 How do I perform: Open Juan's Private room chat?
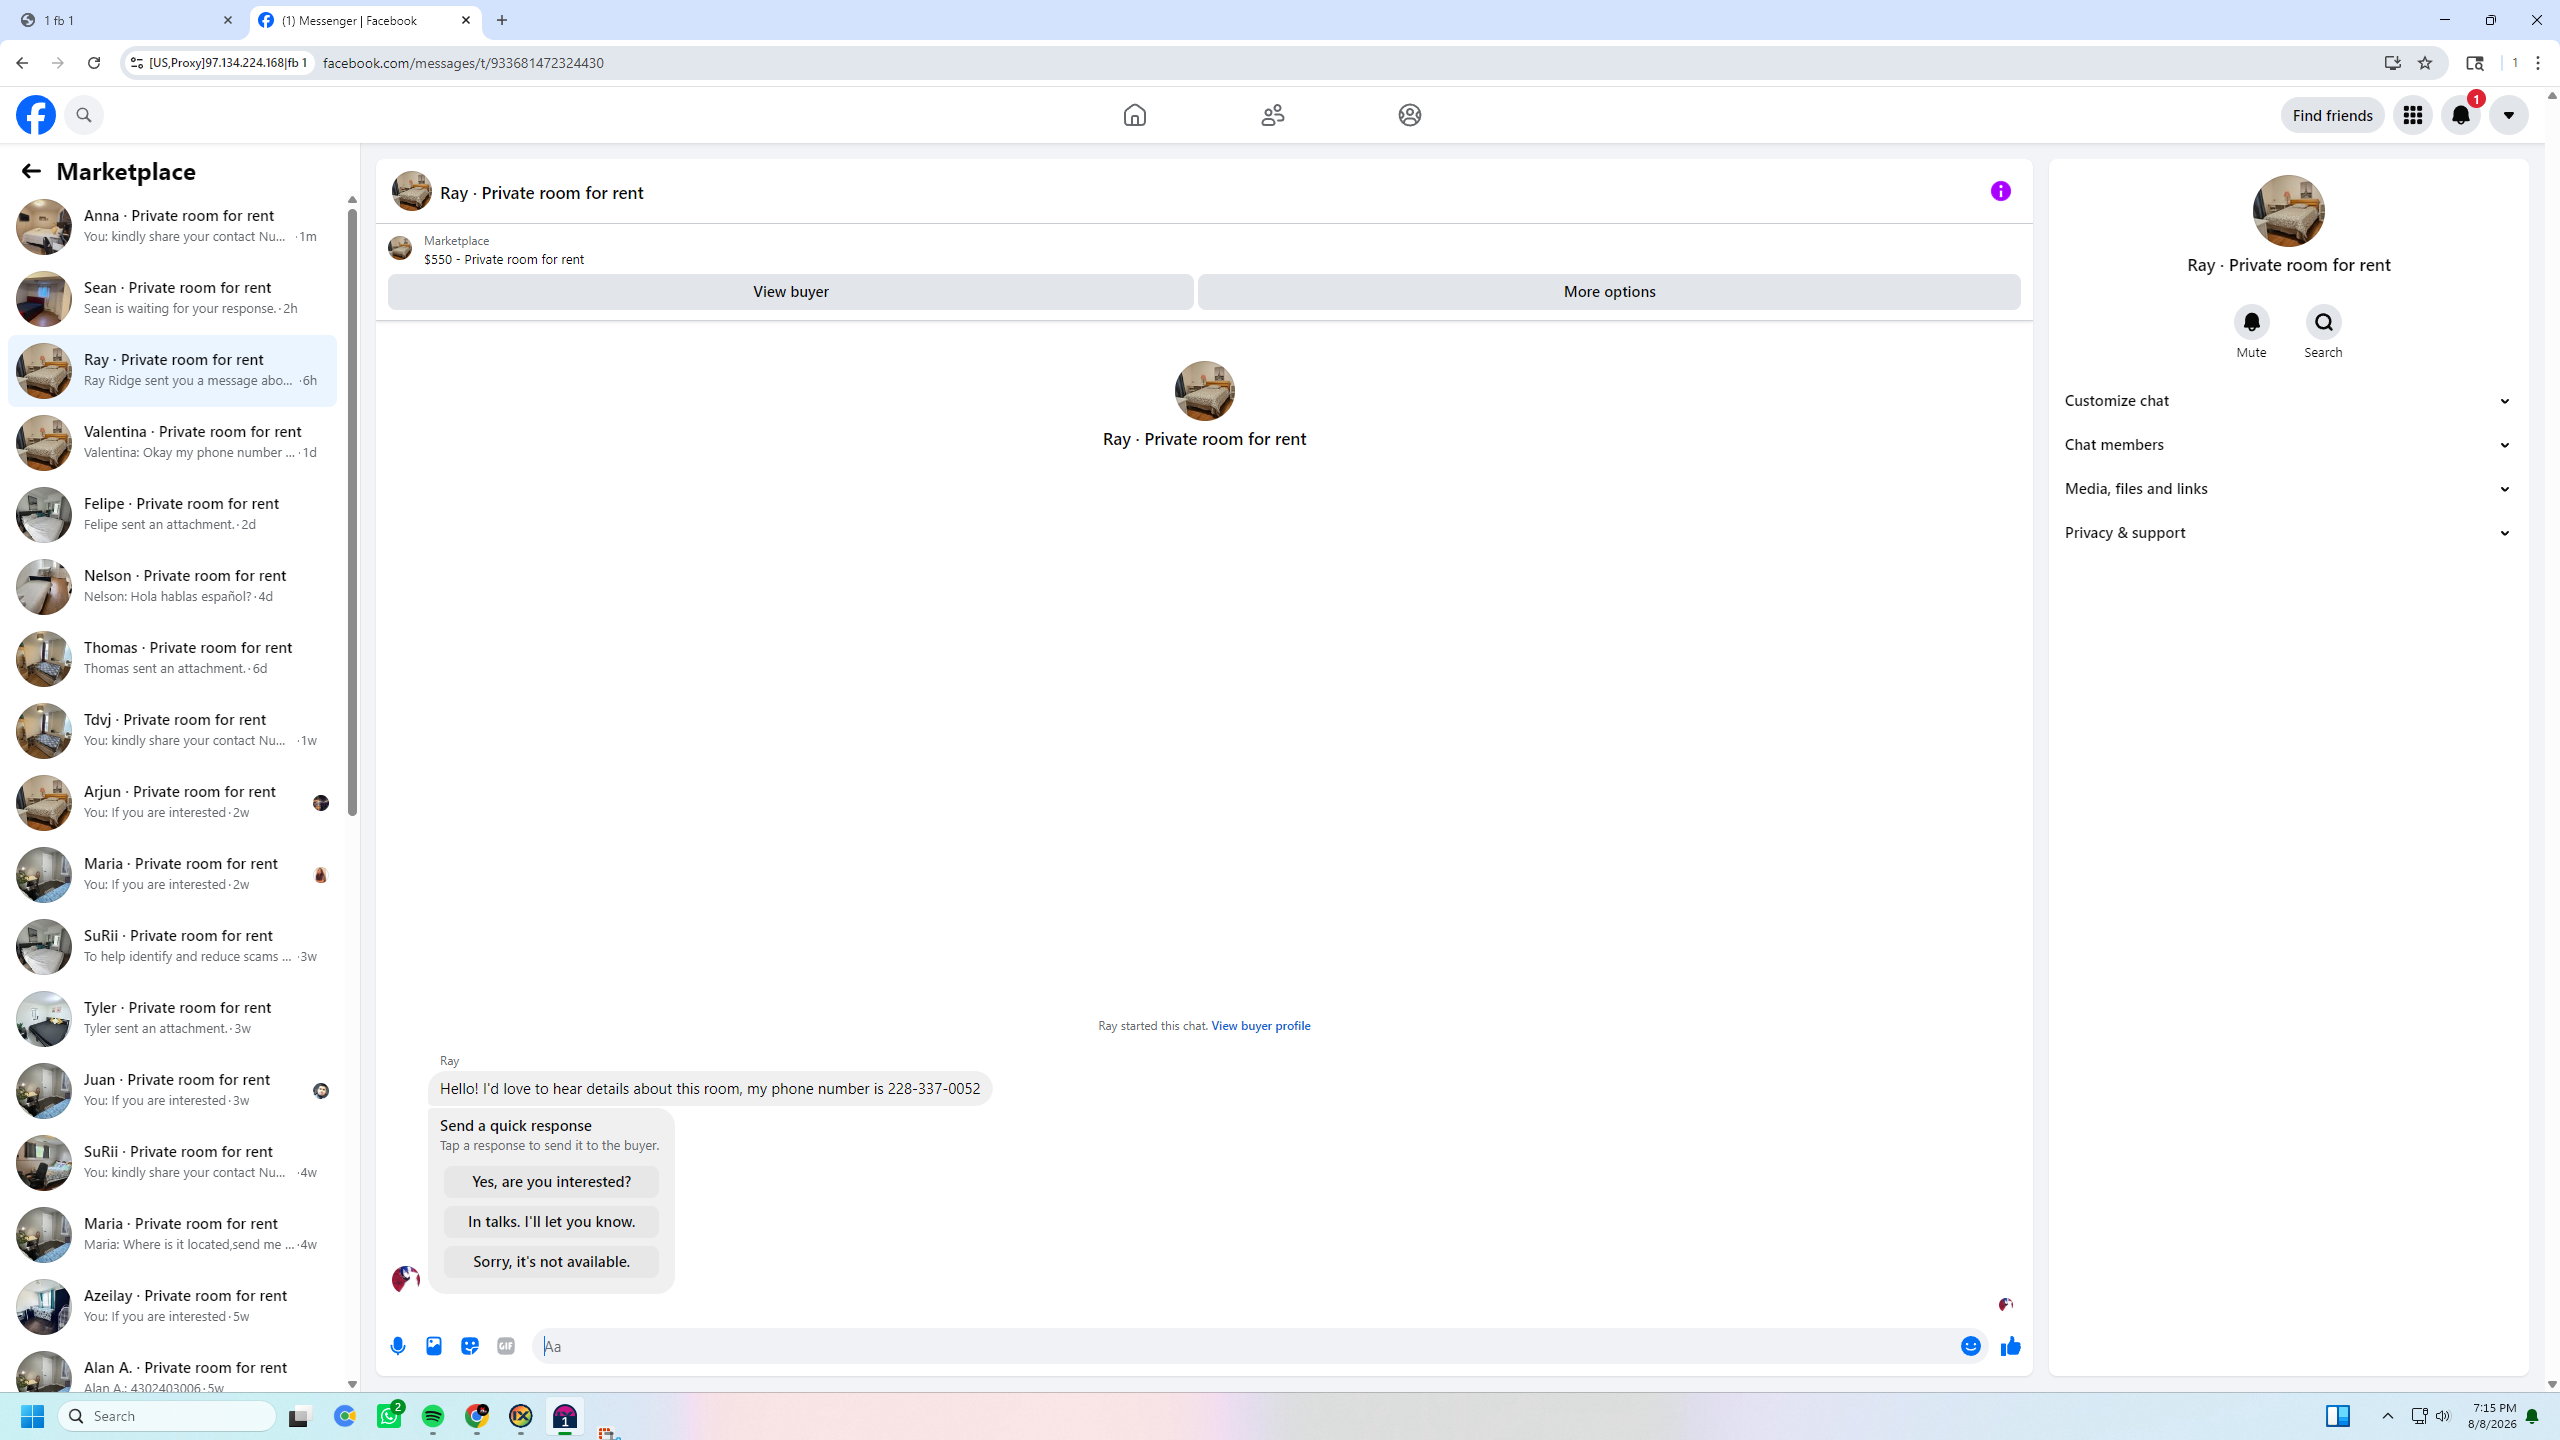click(x=172, y=1090)
